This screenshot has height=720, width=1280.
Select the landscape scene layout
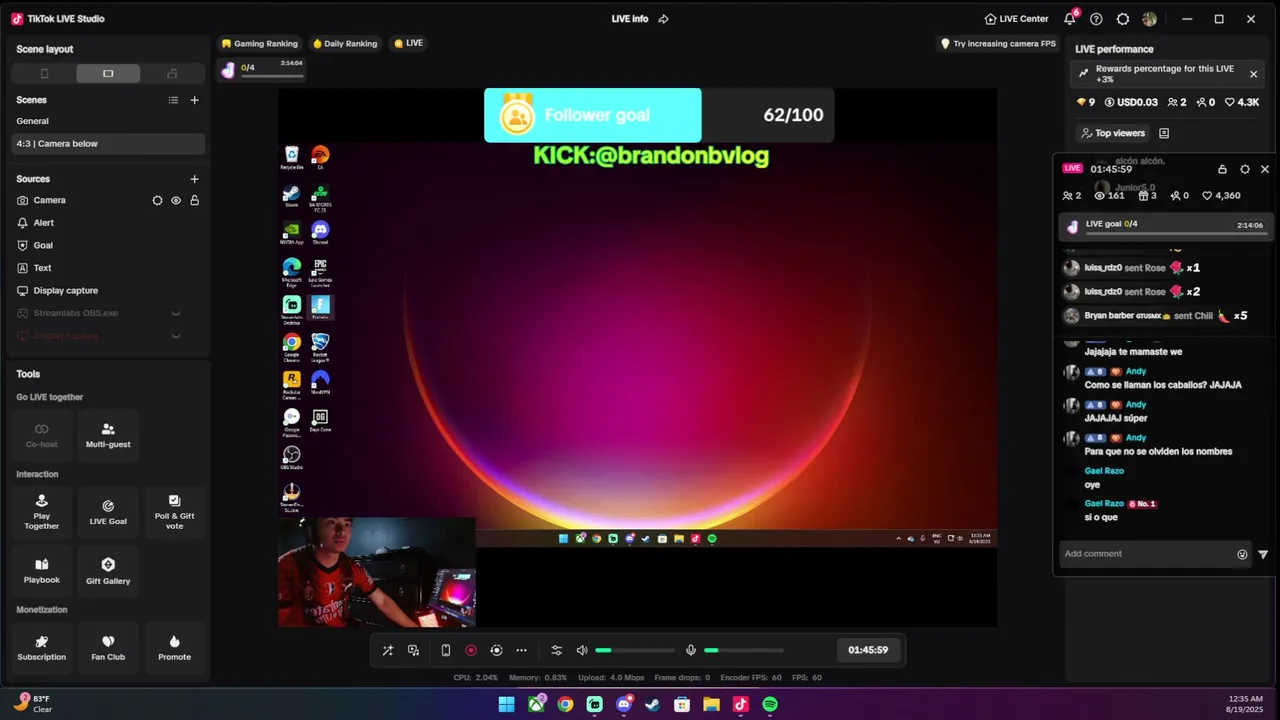click(x=108, y=74)
